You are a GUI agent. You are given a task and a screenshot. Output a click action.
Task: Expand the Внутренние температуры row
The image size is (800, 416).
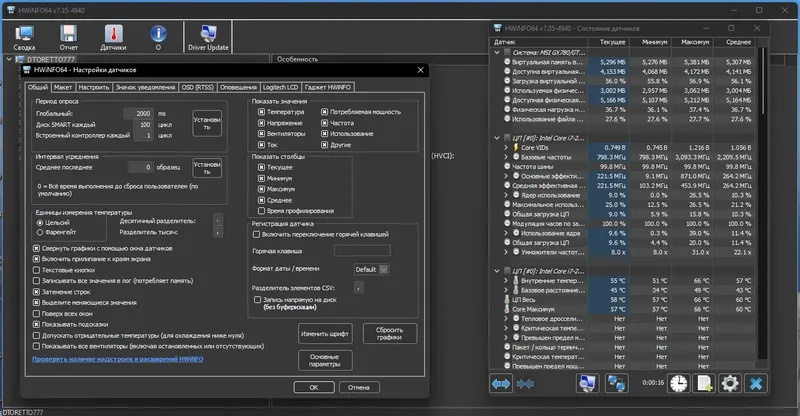point(506,281)
